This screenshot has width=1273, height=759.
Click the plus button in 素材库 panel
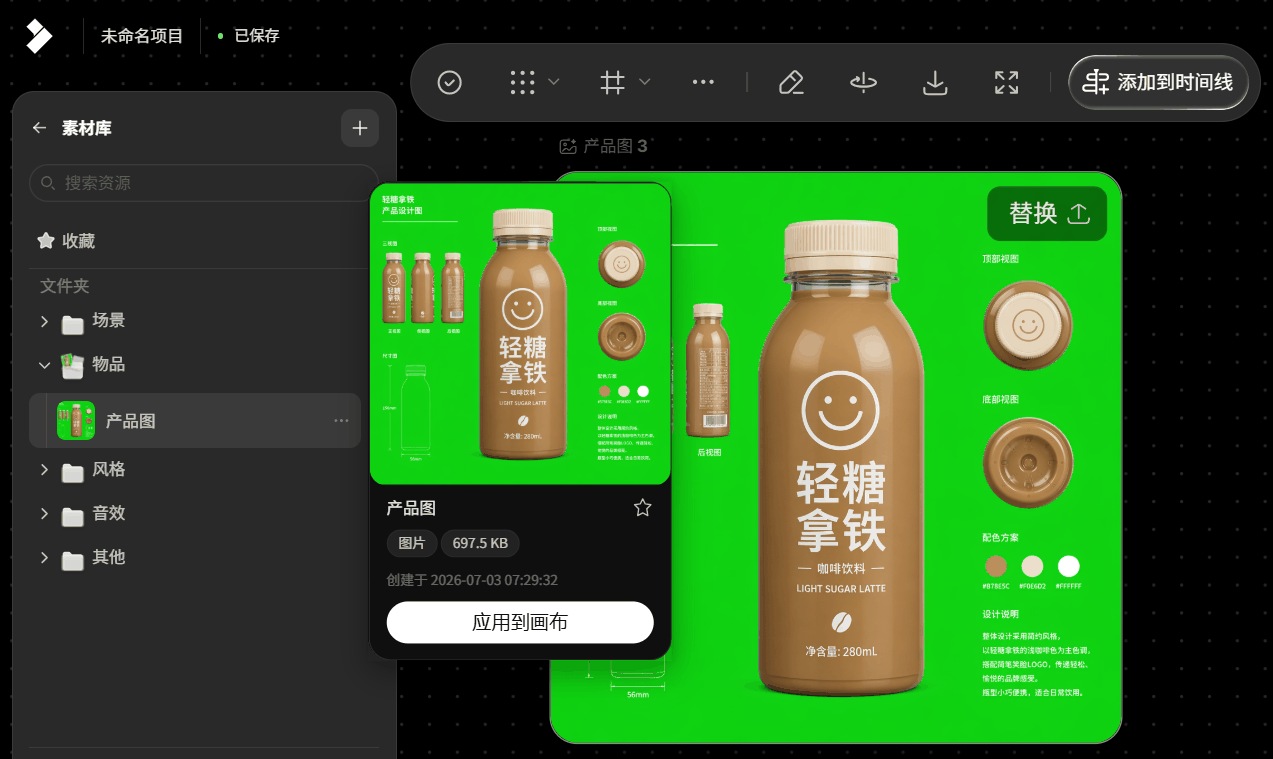point(360,128)
